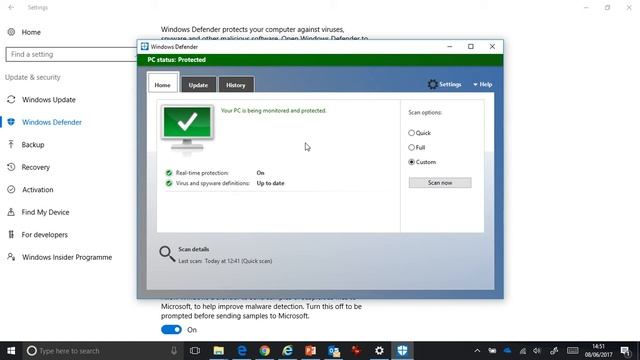Click the Last scan details text
Image resolution: width=640 pixels, height=360 pixels.
click(x=225, y=261)
